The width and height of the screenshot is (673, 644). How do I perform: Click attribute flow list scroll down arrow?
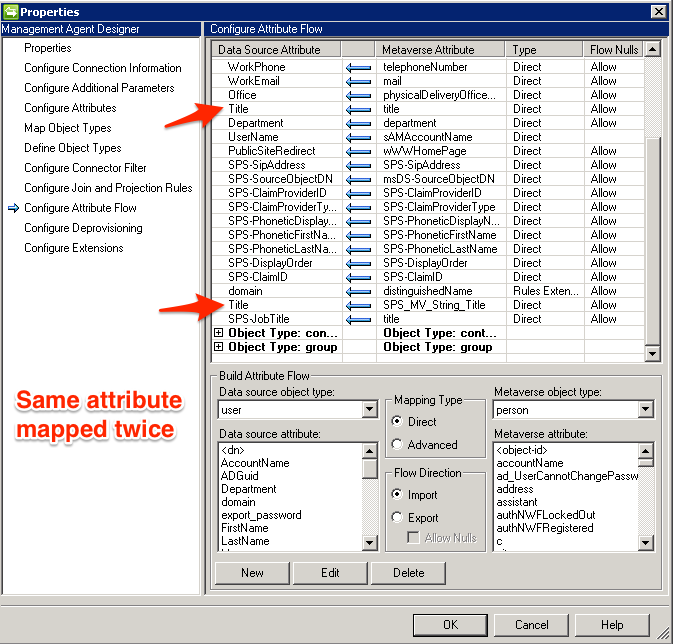coord(652,353)
